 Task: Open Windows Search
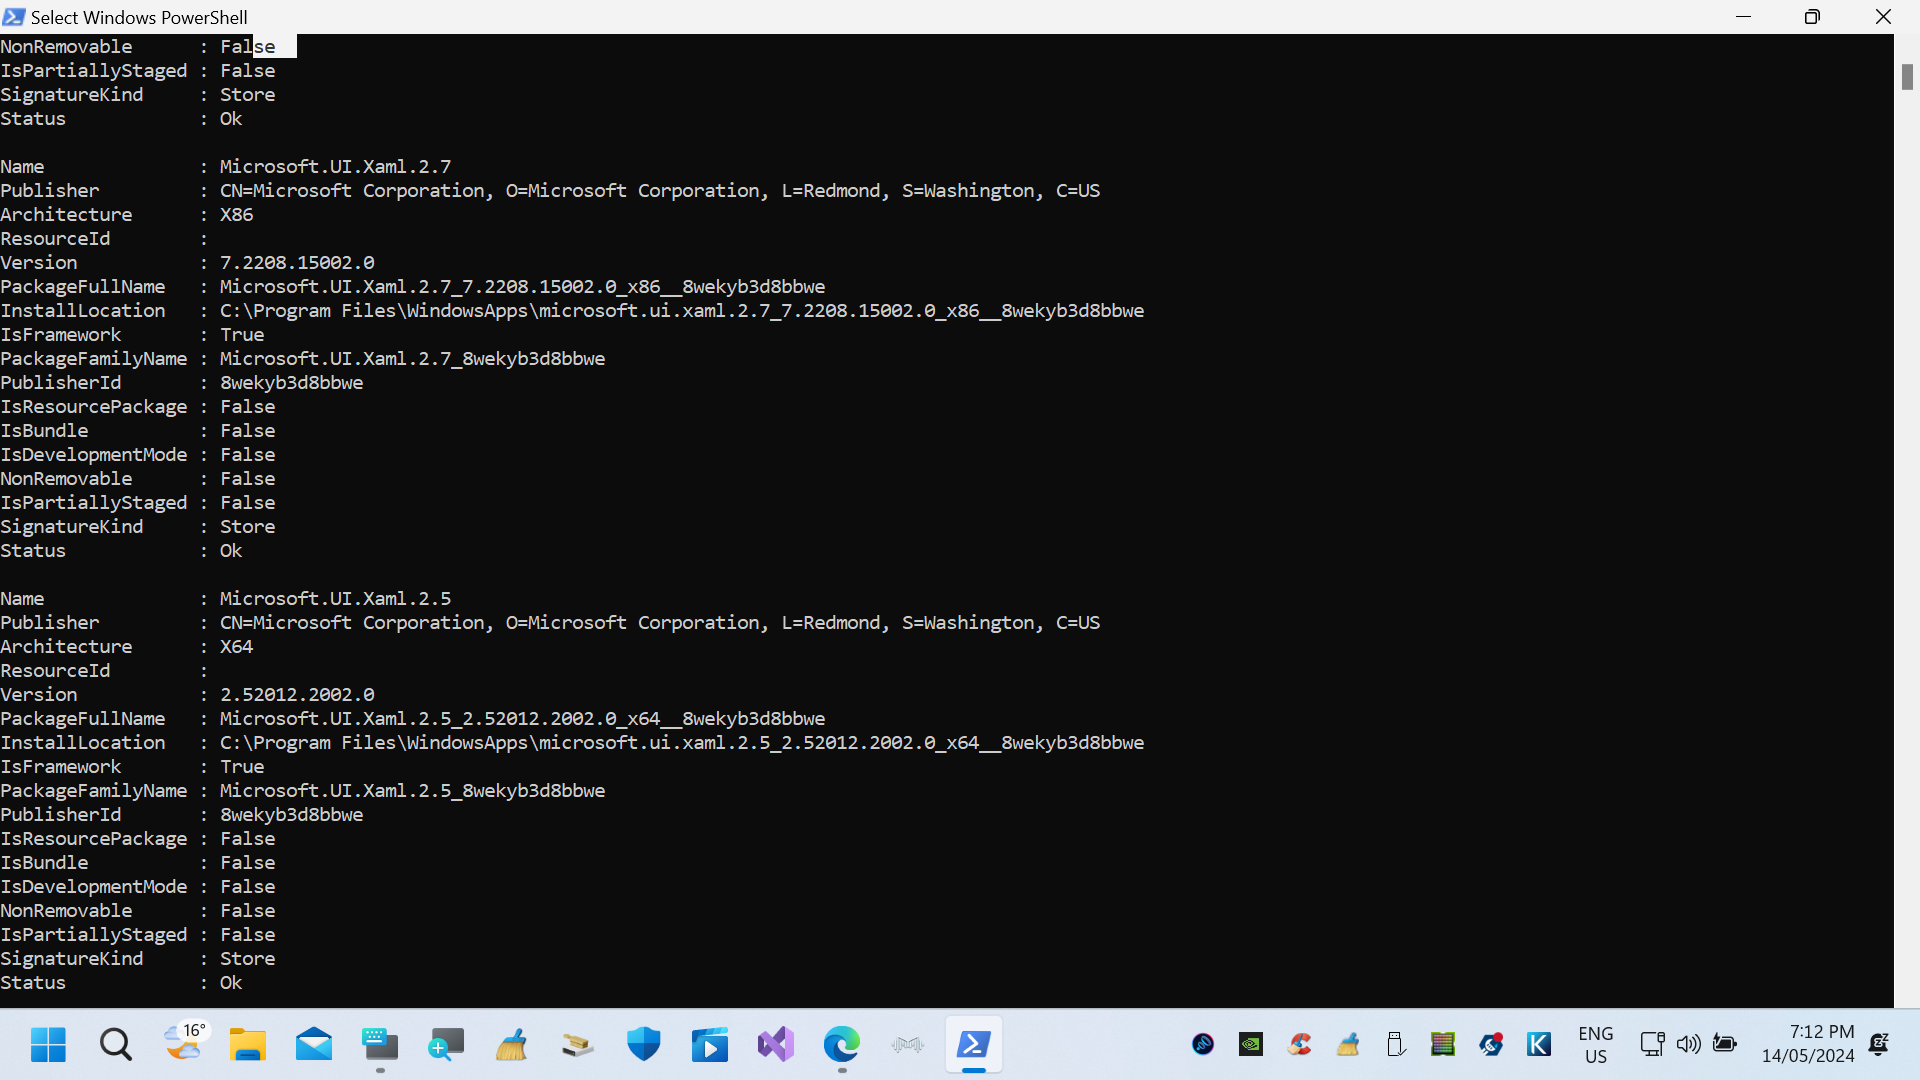coord(115,1044)
